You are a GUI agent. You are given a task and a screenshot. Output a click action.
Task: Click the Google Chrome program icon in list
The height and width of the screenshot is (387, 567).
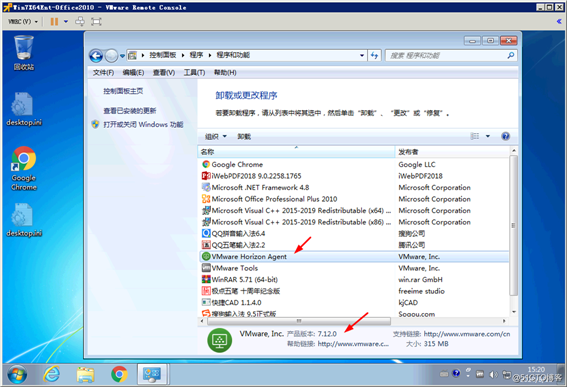pos(206,165)
